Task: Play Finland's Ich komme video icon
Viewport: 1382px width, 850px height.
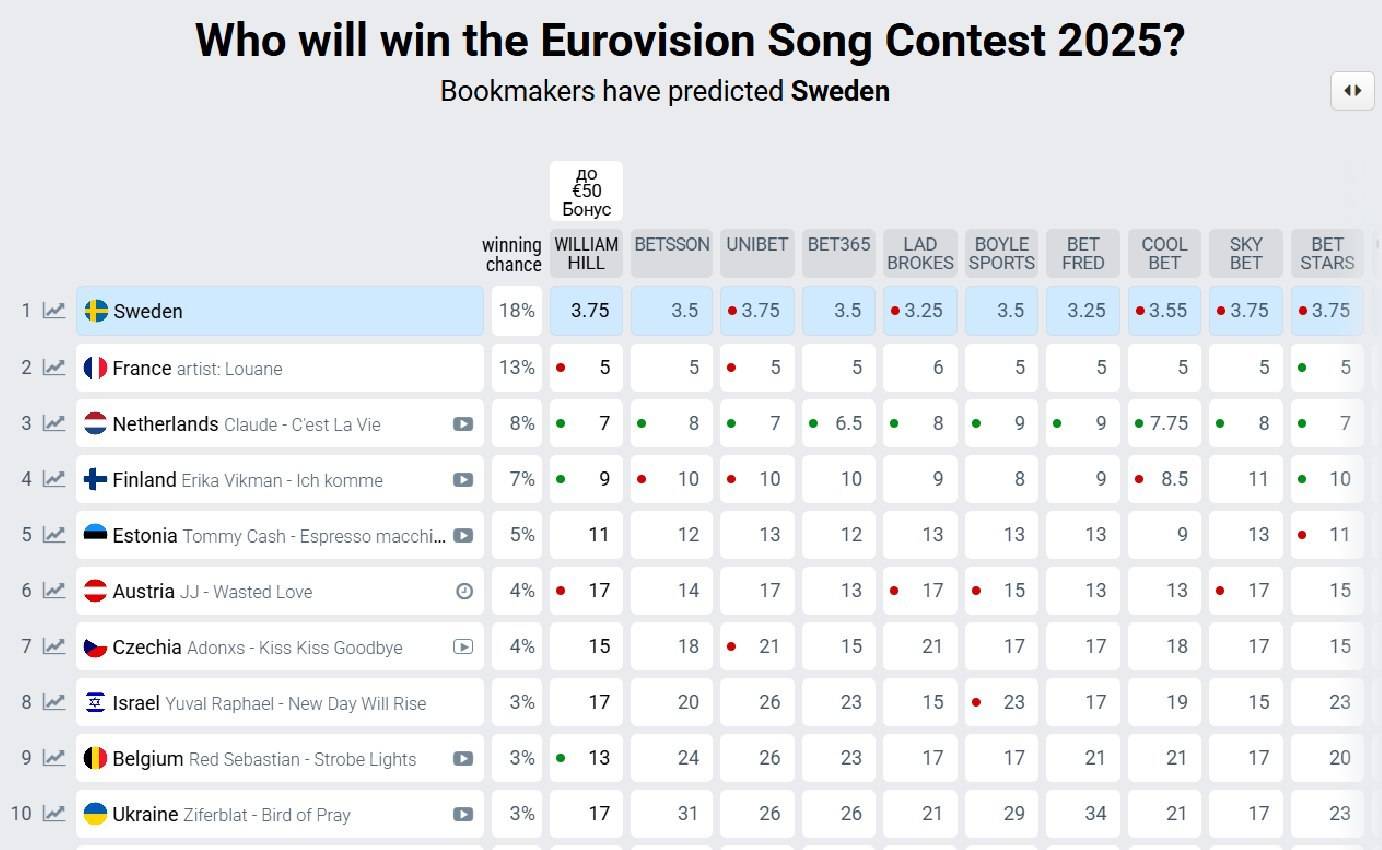Action: tap(463, 480)
